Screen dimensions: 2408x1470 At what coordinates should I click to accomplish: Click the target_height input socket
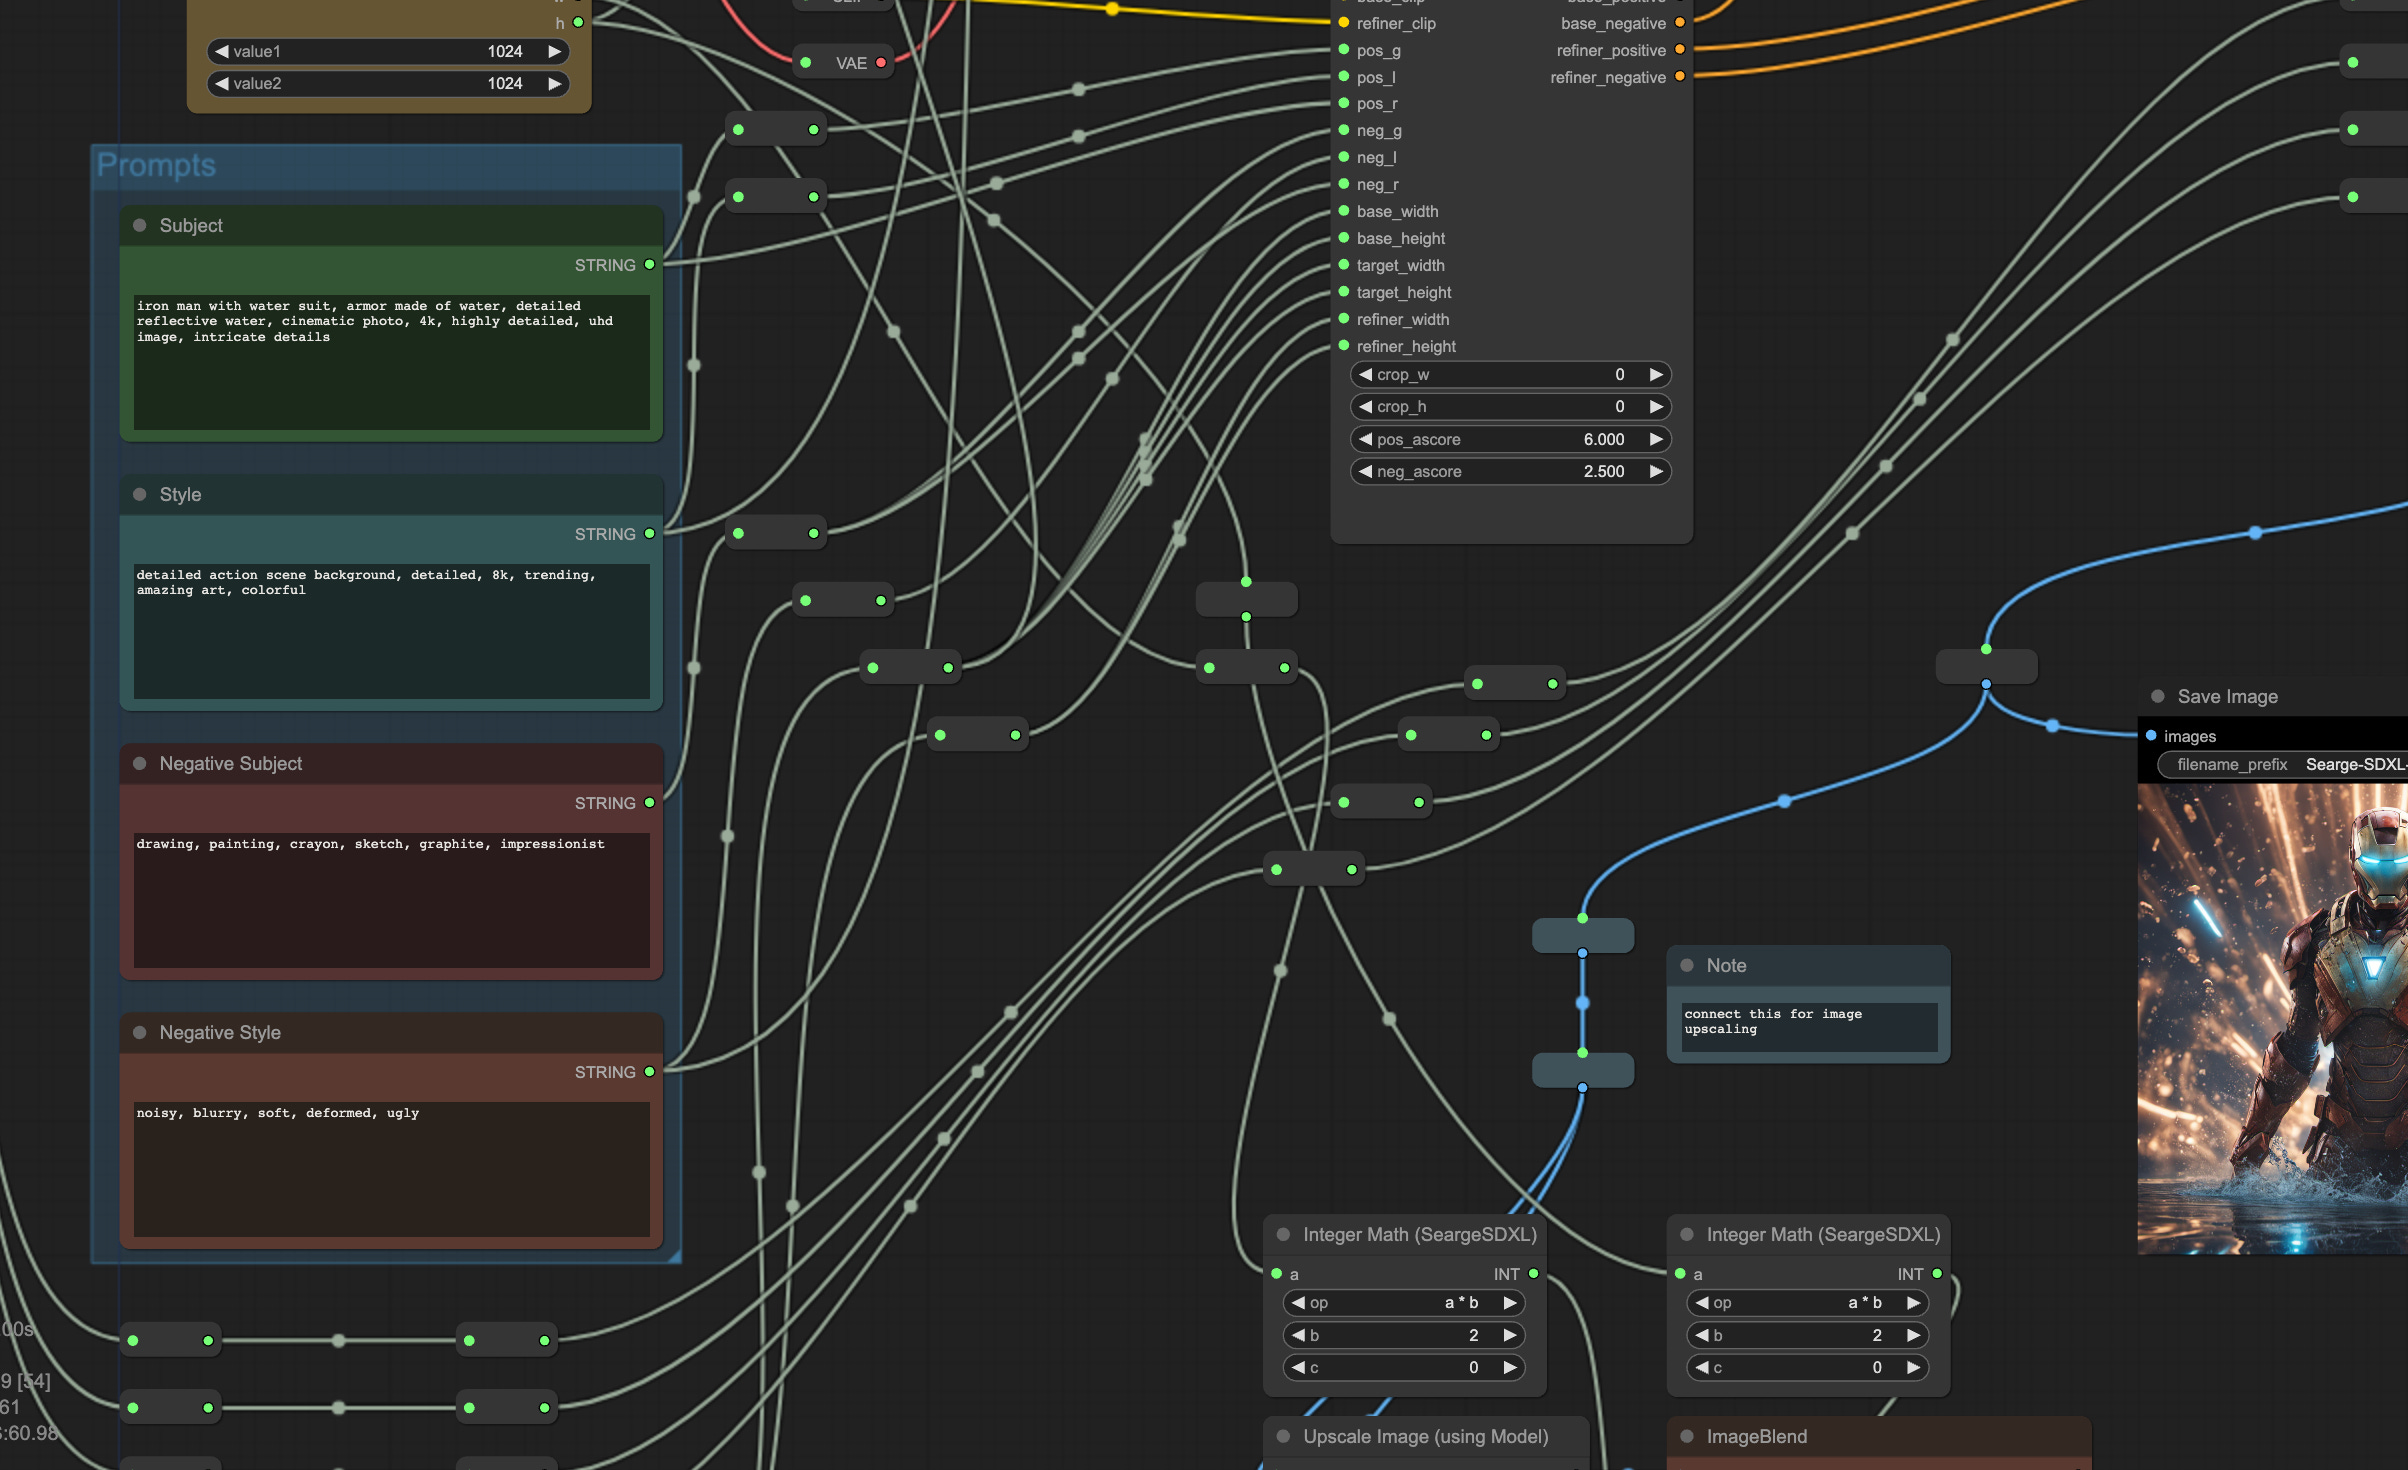tap(1344, 292)
